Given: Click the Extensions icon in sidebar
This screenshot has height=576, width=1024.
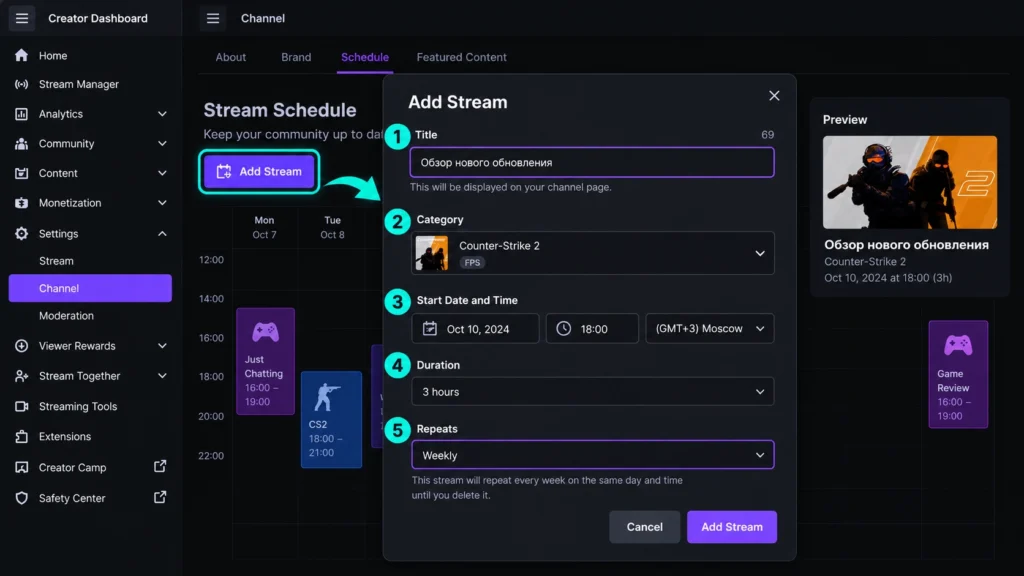Looking at the screenshot, I should pos(22,436).
